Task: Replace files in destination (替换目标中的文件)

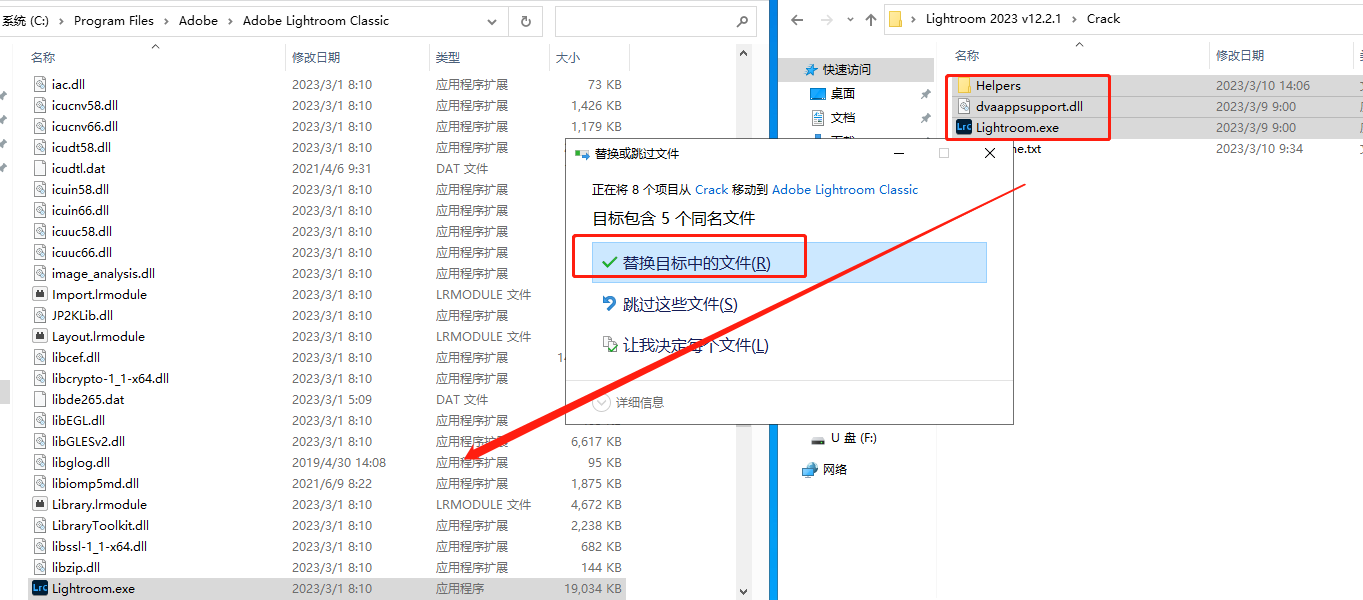Action: (x=789, y=262)
